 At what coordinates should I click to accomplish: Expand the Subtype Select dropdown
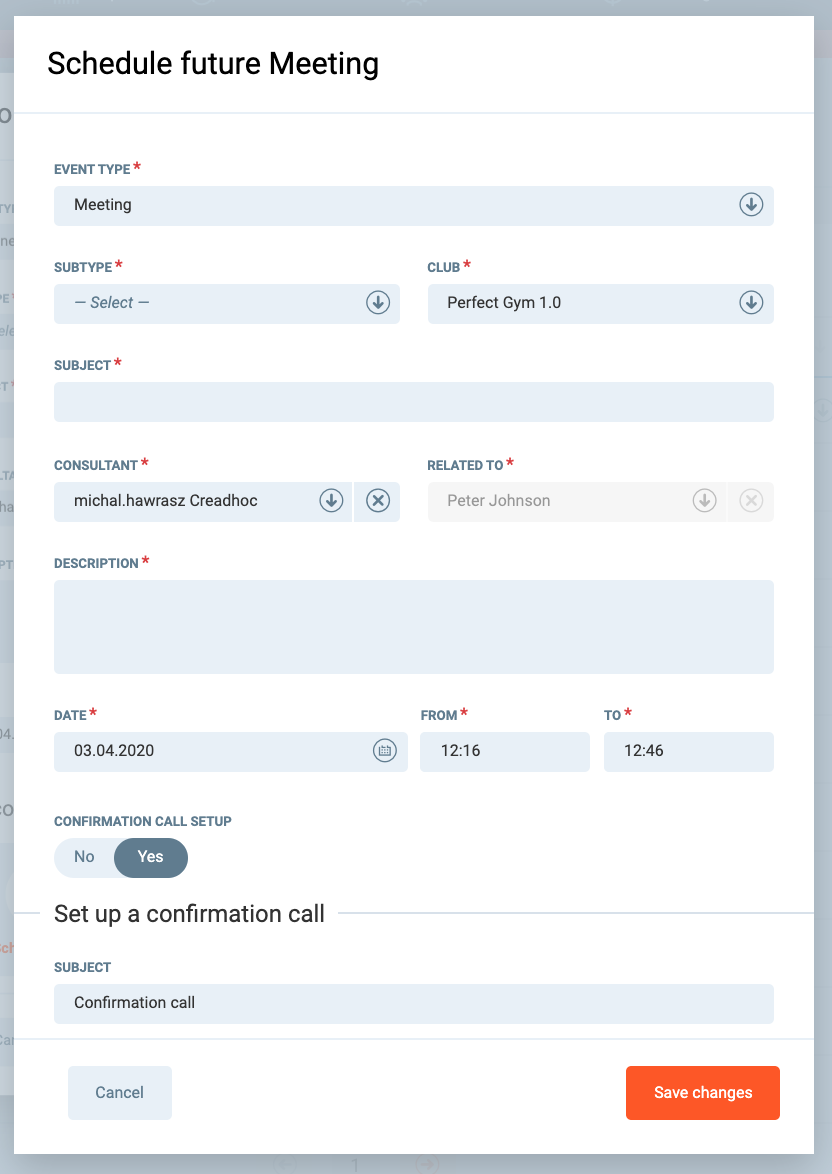tap(210, 303)
